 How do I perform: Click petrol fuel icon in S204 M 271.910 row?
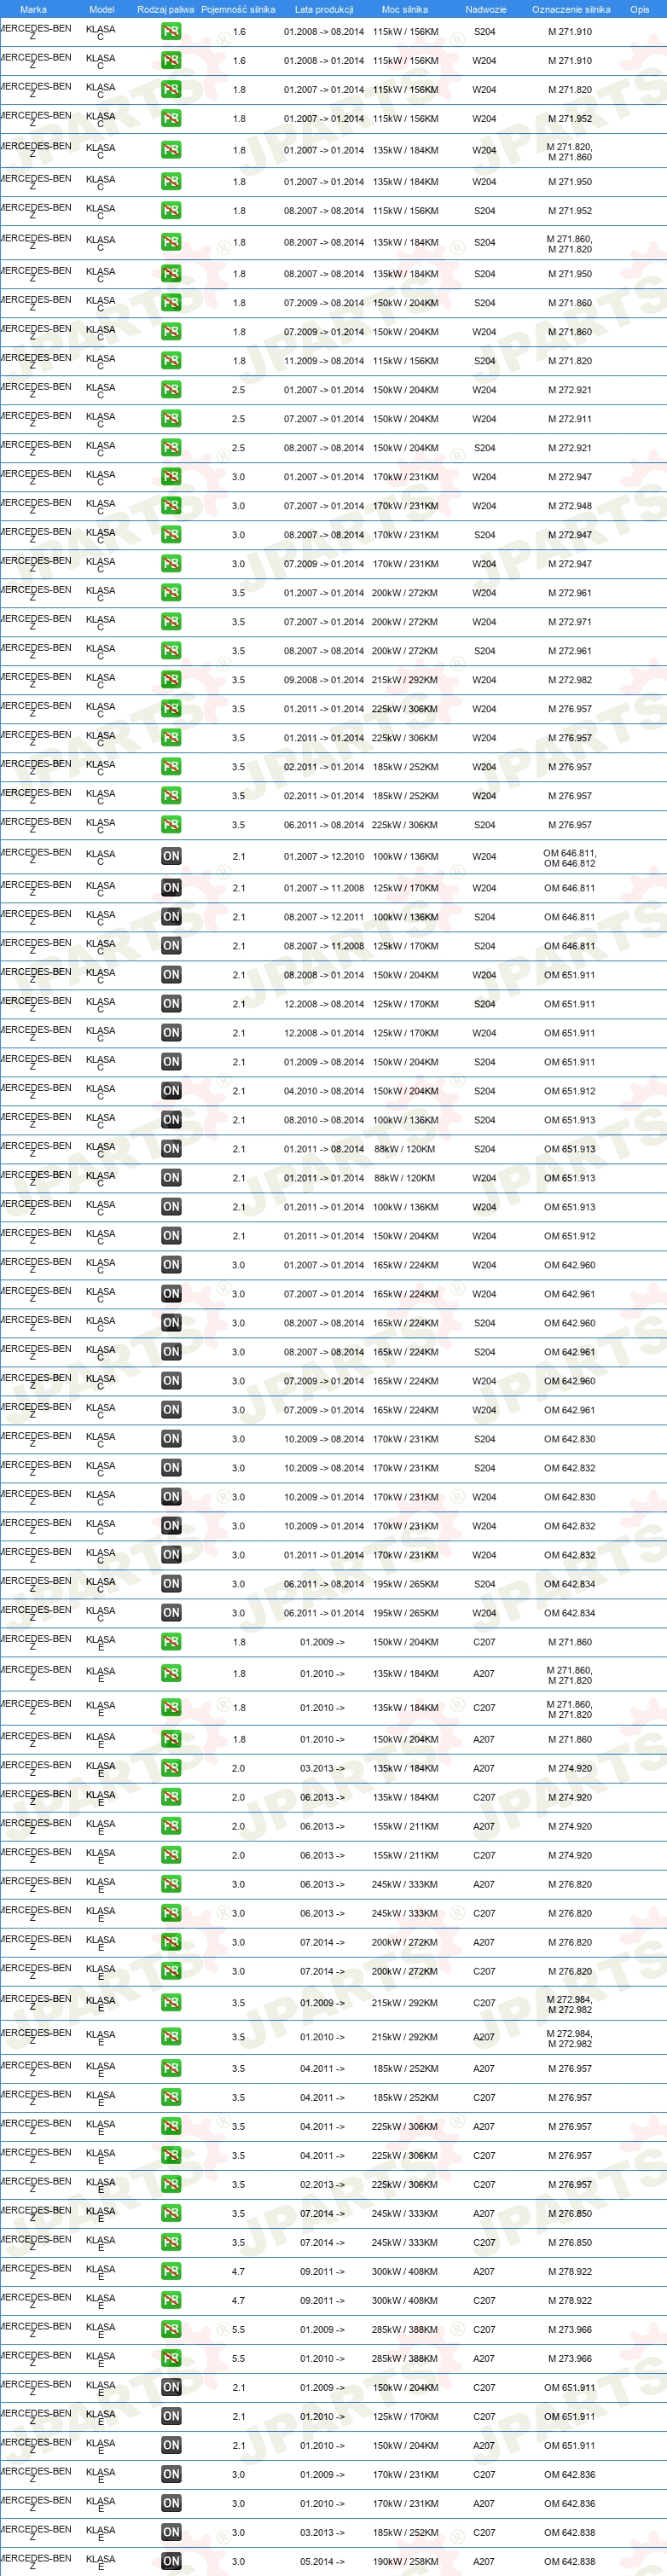click(171, 32)
